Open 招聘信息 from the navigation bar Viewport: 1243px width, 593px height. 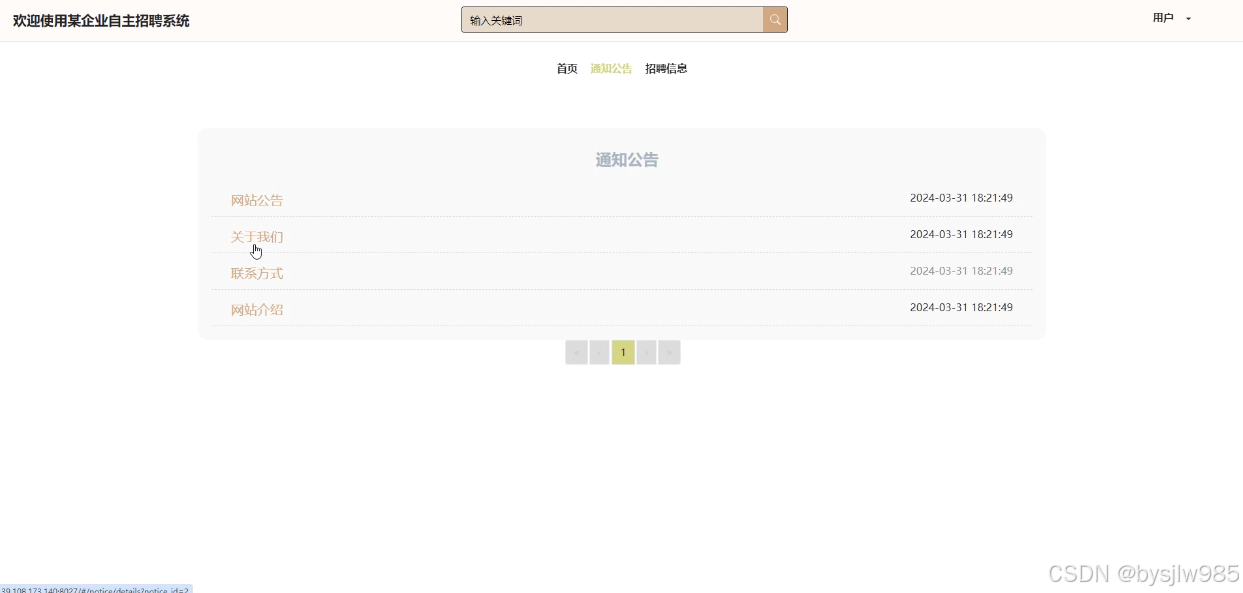point(666,69)
